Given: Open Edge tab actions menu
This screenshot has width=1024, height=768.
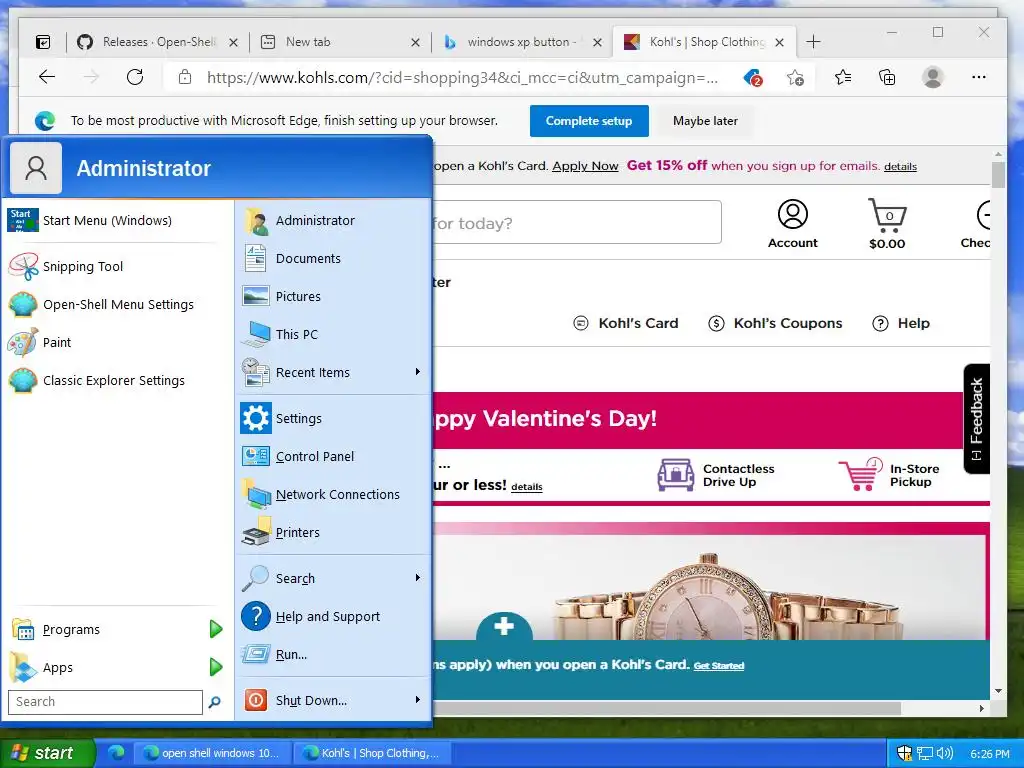Looking at the screenshot, I should coord(43,42).
